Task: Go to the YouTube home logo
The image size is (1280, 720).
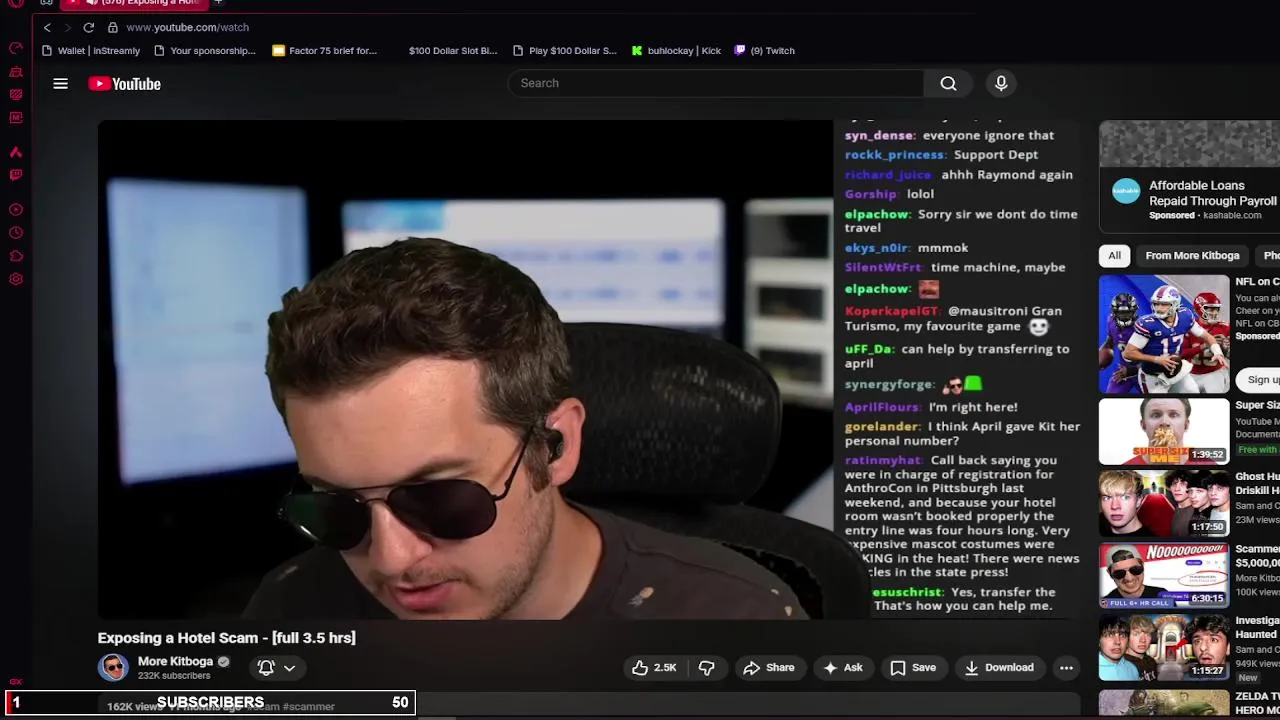Action: click(x=124, y=84)
